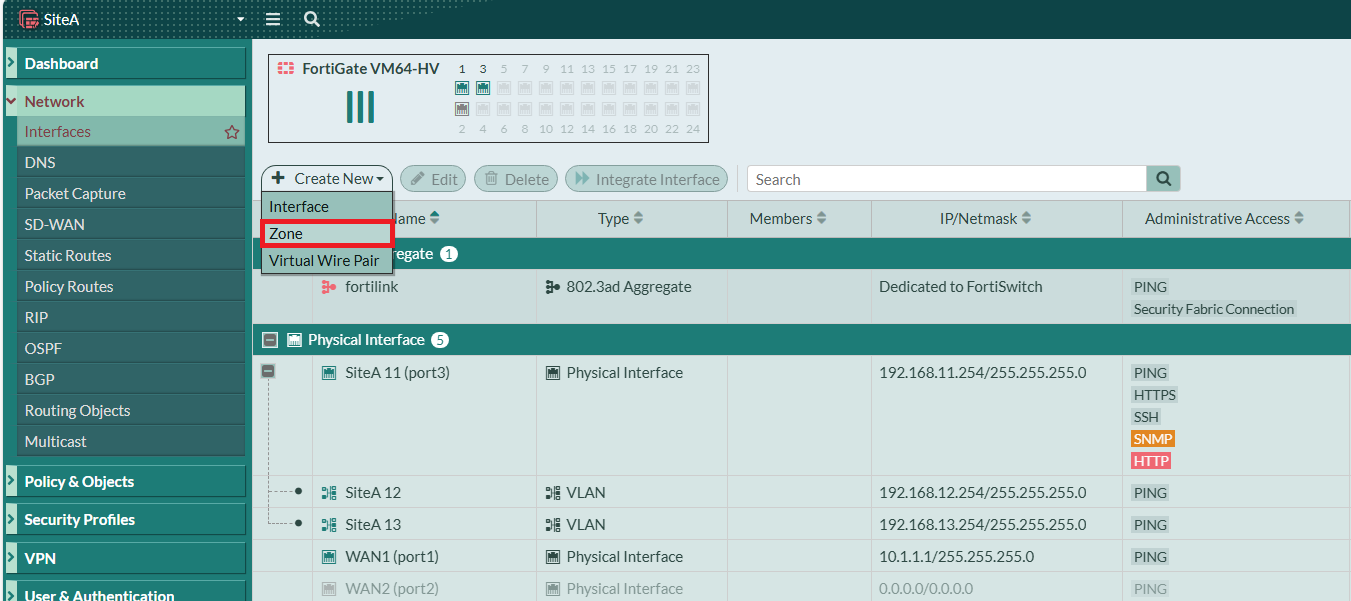
Task: Click the 802.3ad Aggregate type icon
Action: pyautogui.click(x=553, y=287)
